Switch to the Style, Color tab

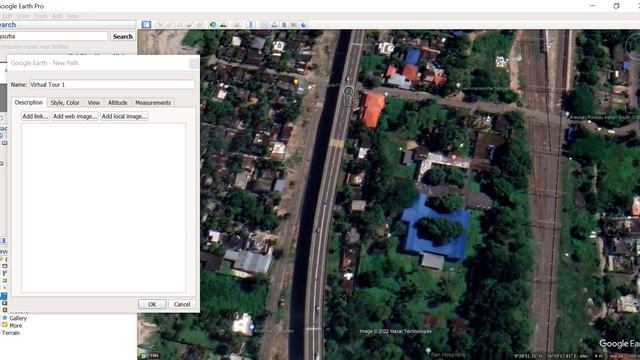point(65,103)
